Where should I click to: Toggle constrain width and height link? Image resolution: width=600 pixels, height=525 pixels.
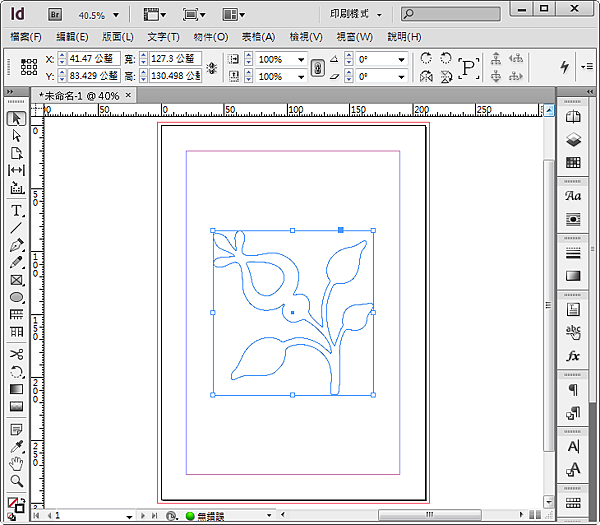tap(212, 68)
